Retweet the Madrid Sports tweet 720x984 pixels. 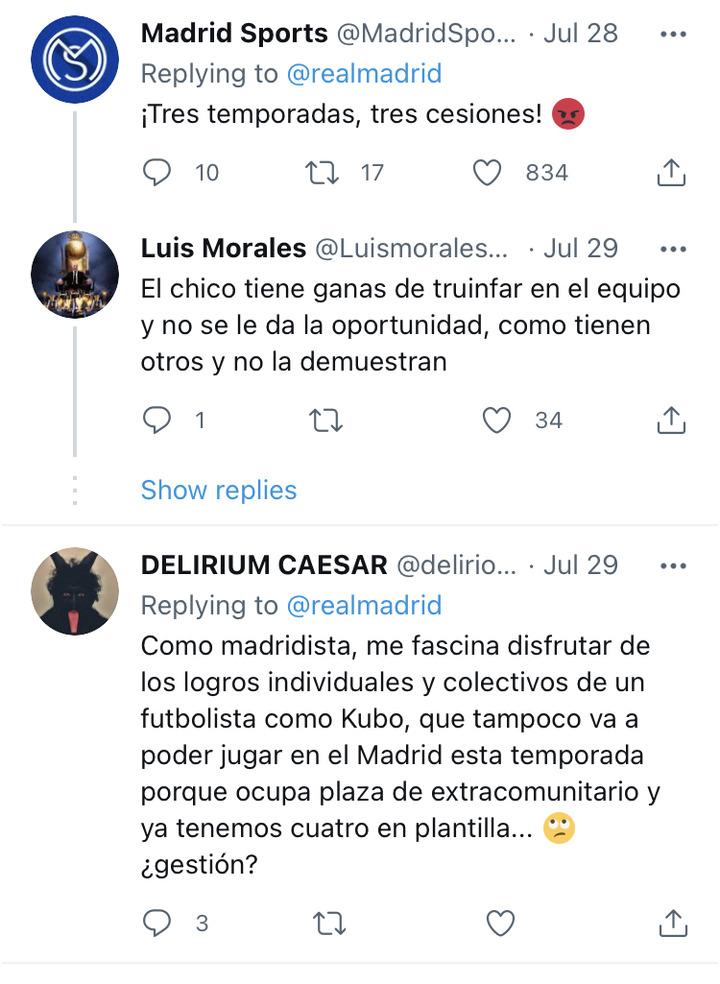(322, 173)
